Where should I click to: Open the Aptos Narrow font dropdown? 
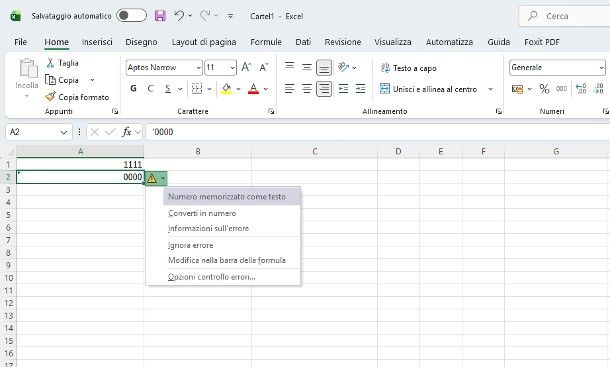click(x=198, y=68)
